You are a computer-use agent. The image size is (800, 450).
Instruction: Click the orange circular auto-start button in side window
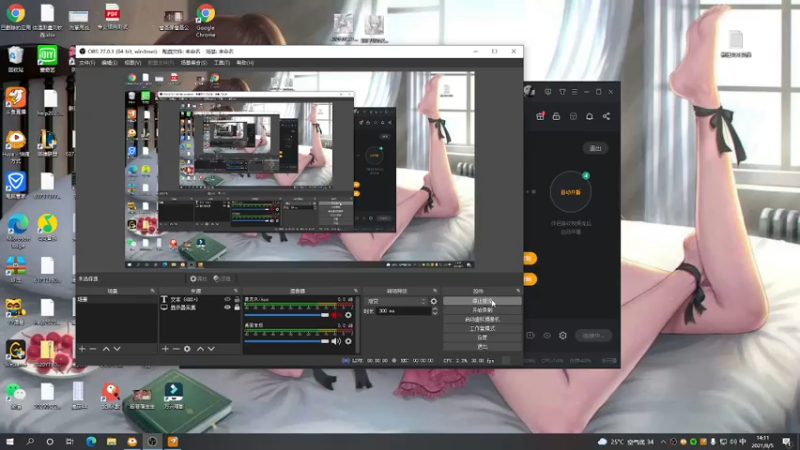(x=570, y=192)
